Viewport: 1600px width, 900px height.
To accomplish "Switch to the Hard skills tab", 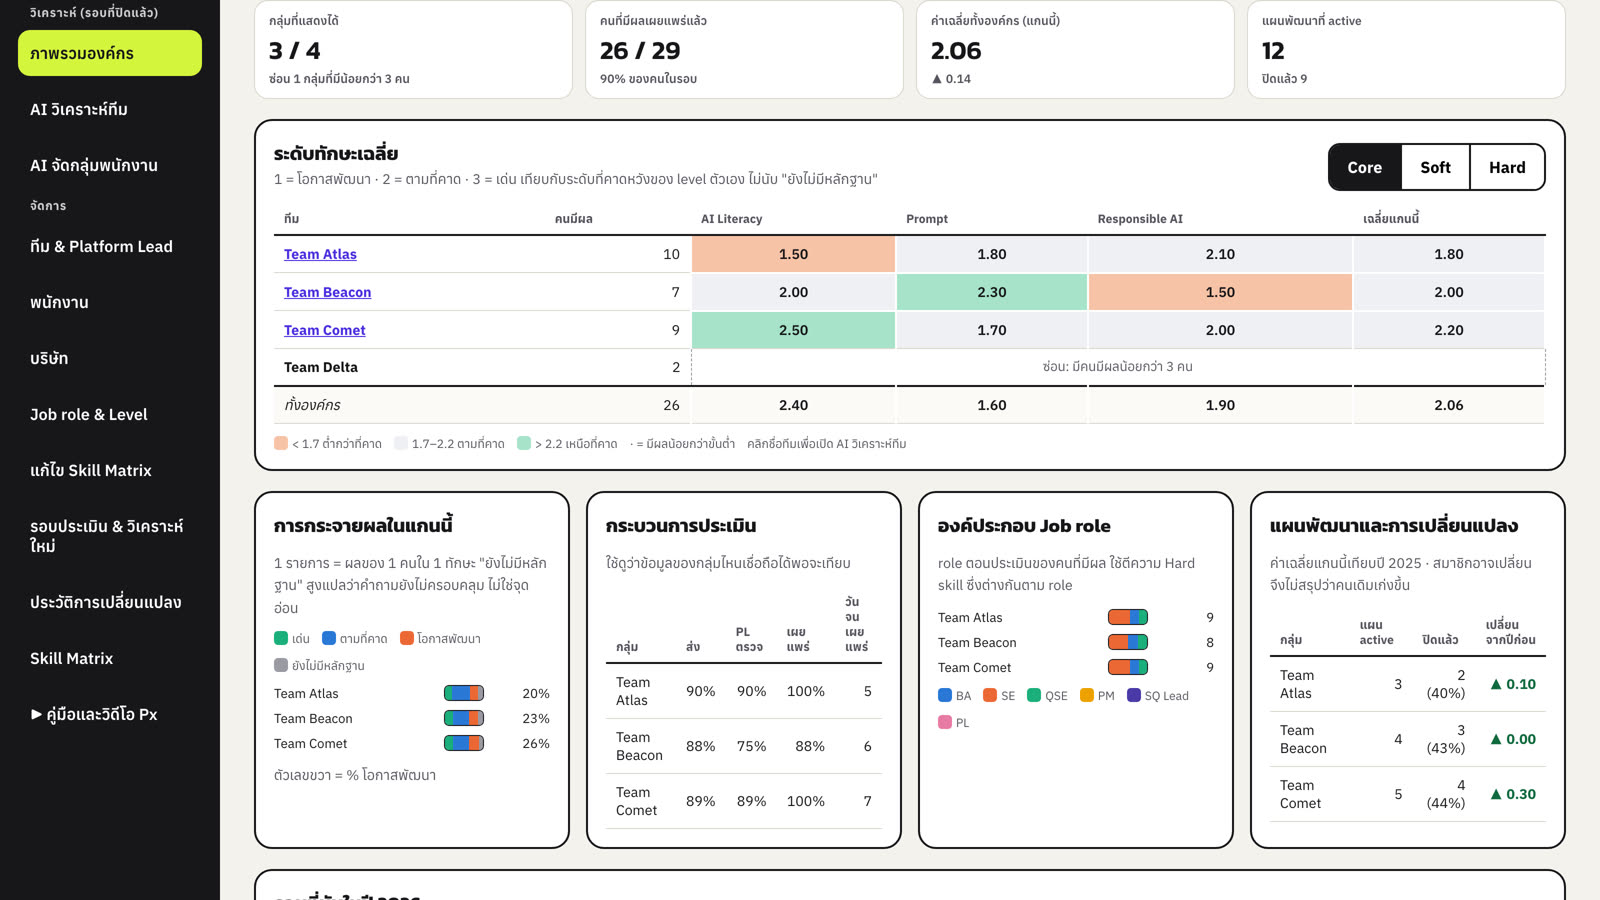I will coord(1507,167).
